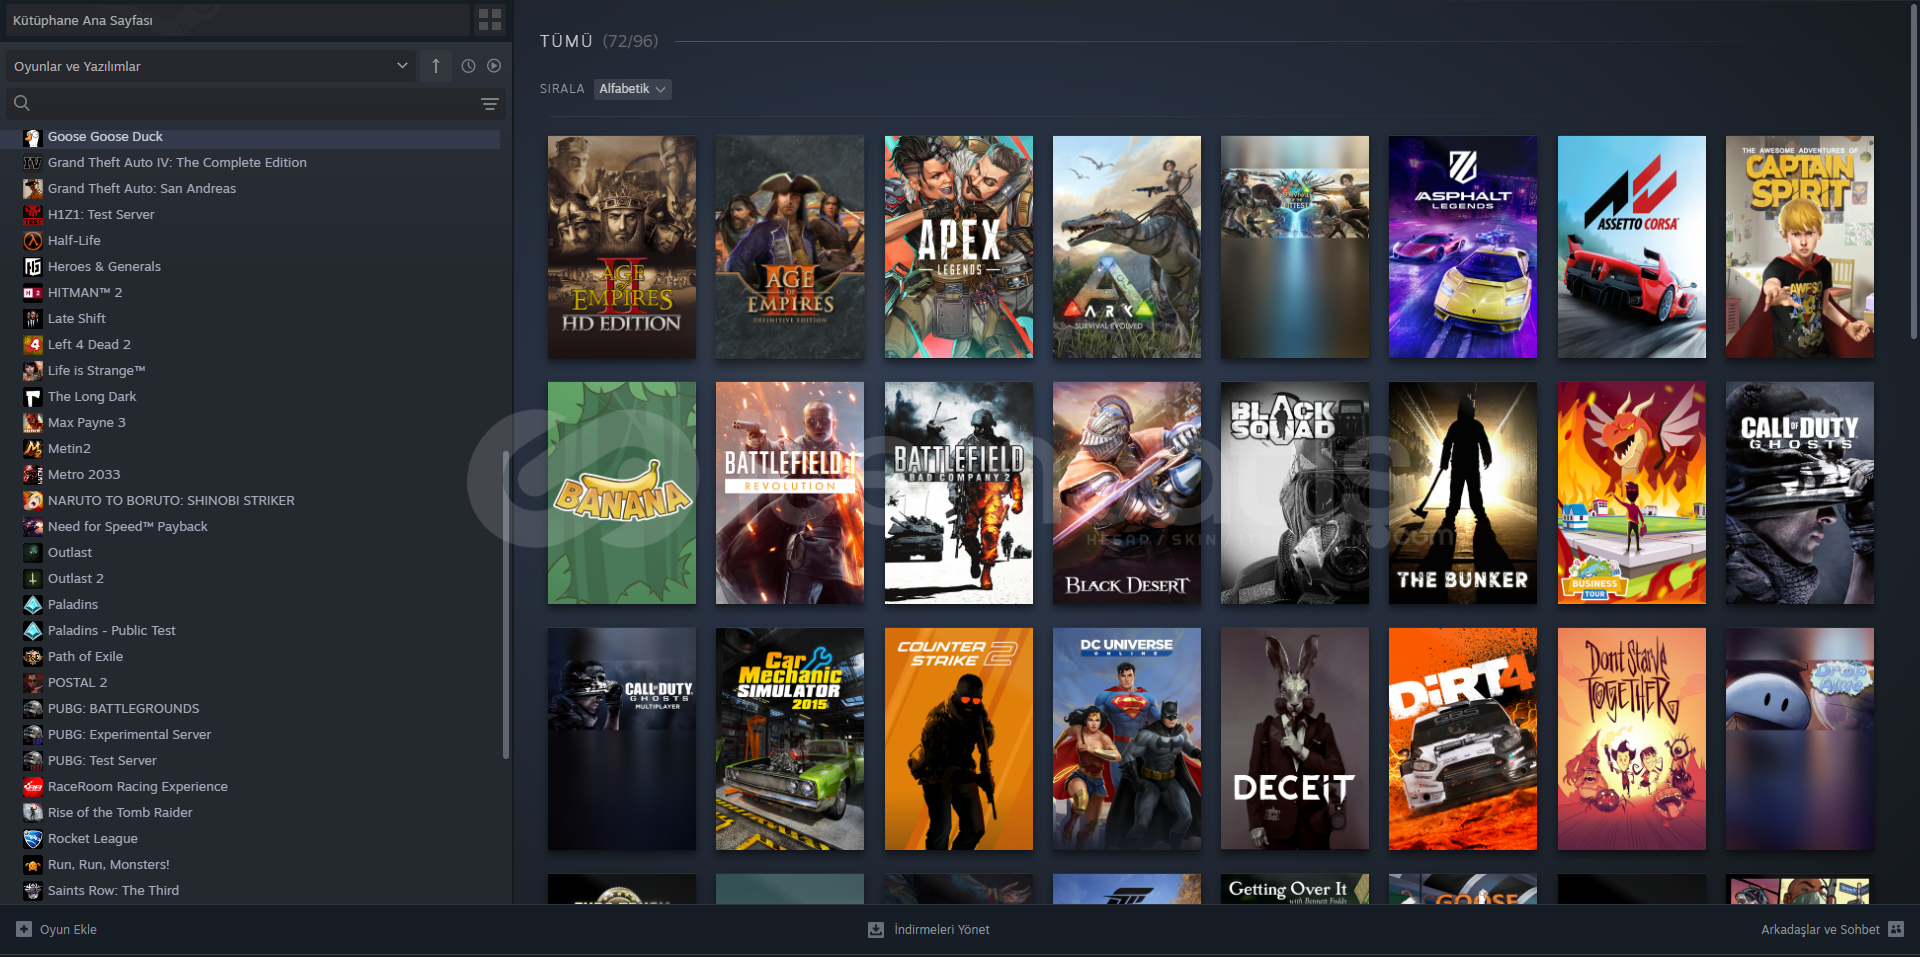Click the library search input field
The width and height of the screenshot is (1920, 957).
click(255, 103)
